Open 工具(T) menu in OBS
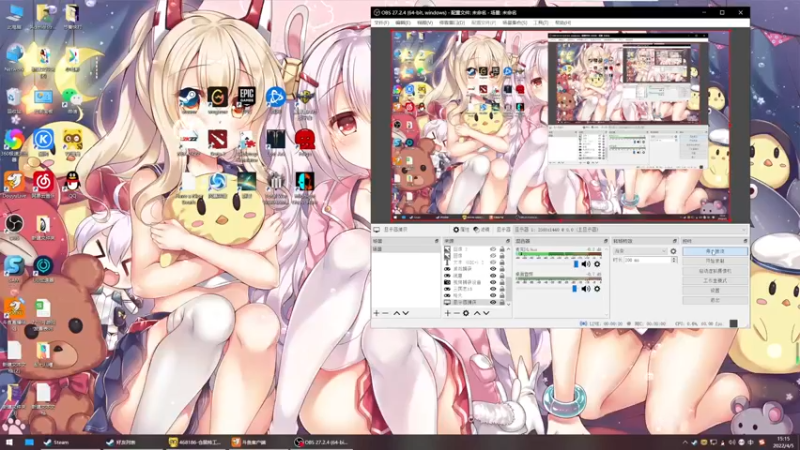This screenshot has width=800, height=450. (x=541, y=23)
